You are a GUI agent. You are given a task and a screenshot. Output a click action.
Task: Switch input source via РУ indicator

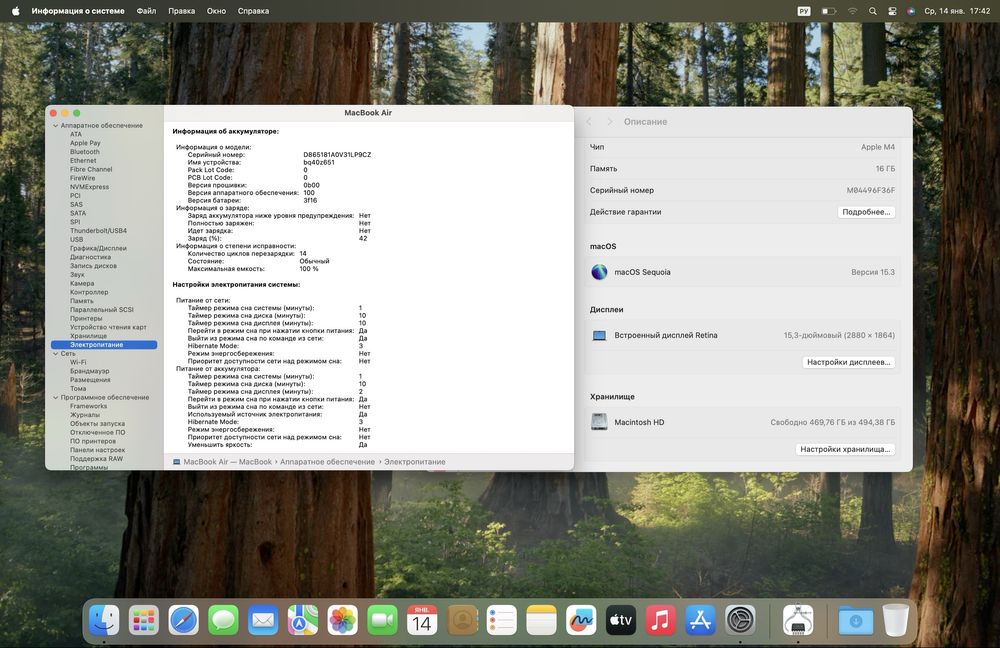pyautogui.click(x=804, y=11)
